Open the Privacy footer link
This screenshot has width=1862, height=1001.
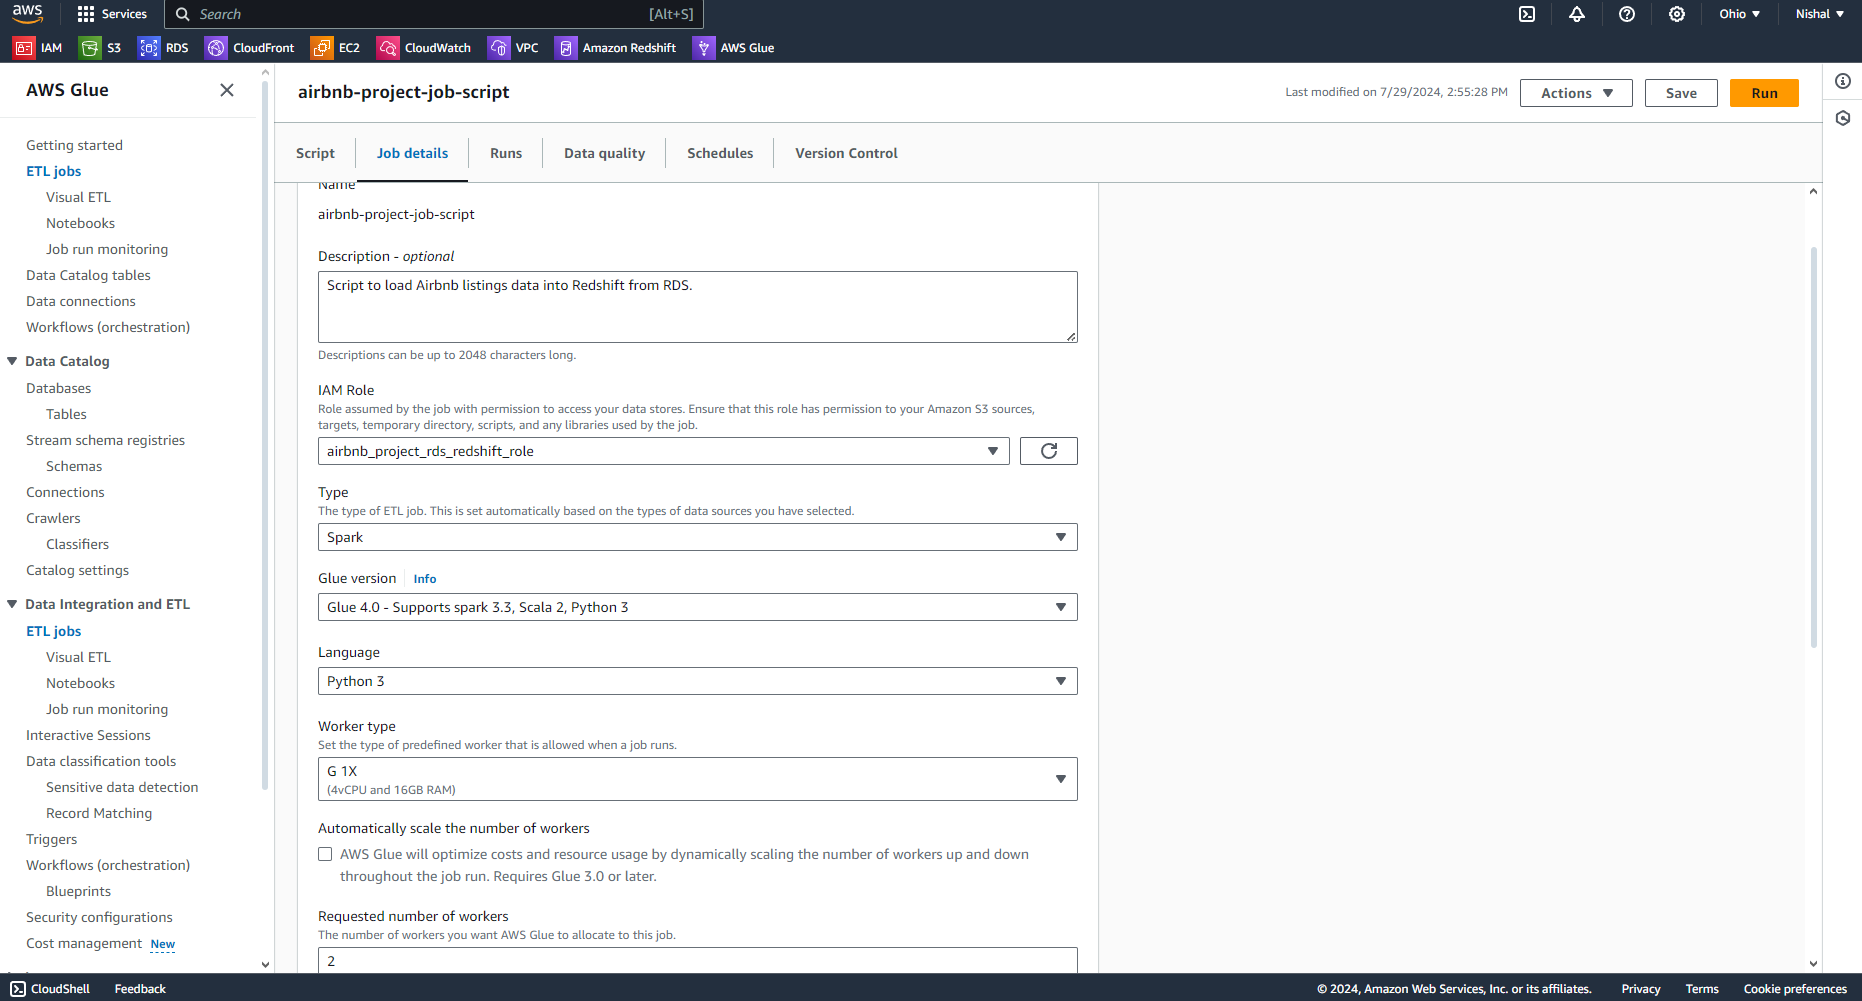point(1641,989)
